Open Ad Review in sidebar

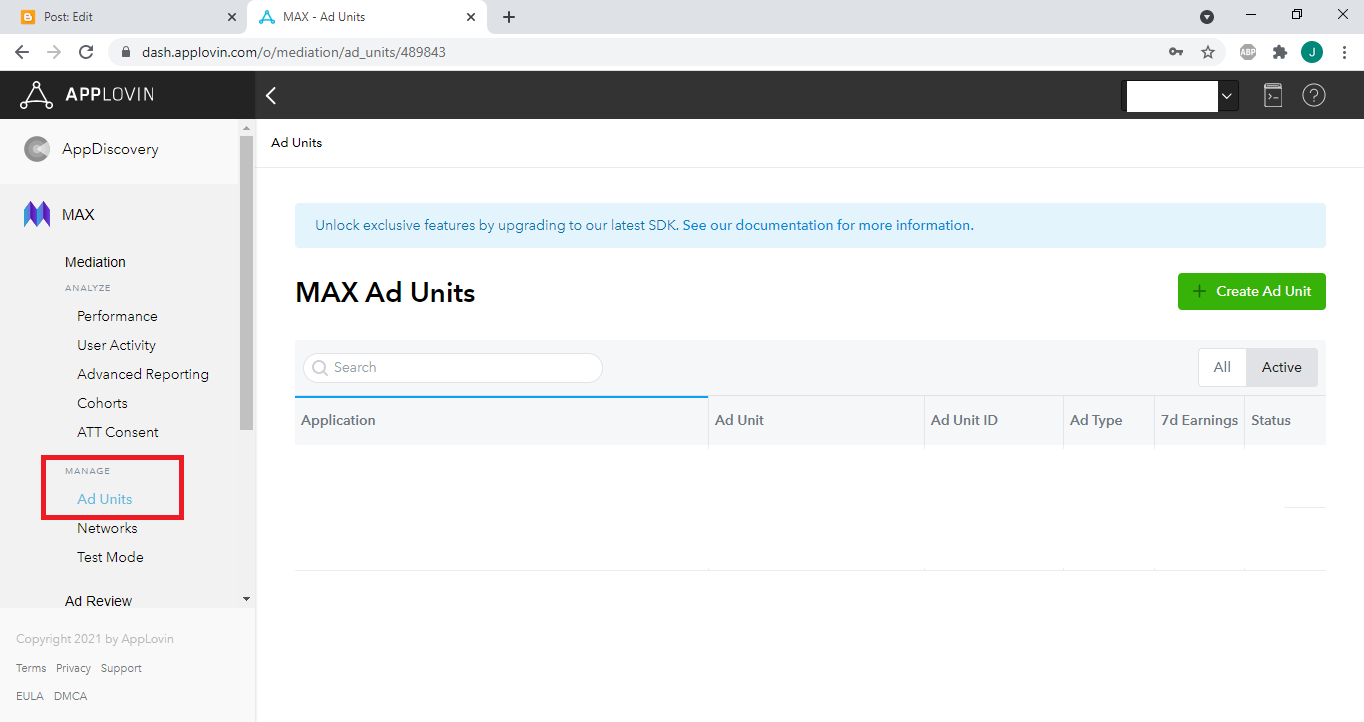pos(98,601)
